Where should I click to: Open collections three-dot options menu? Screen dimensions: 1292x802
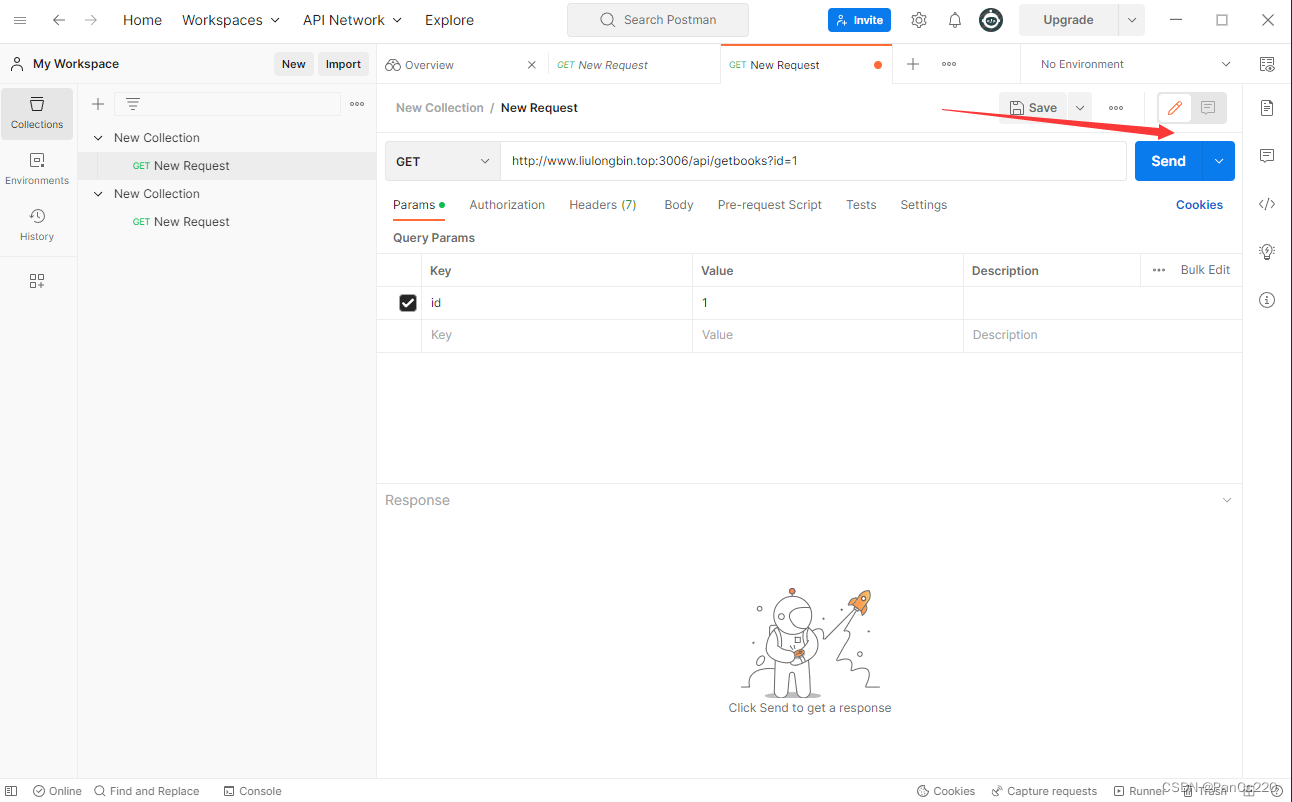point(357,104)
